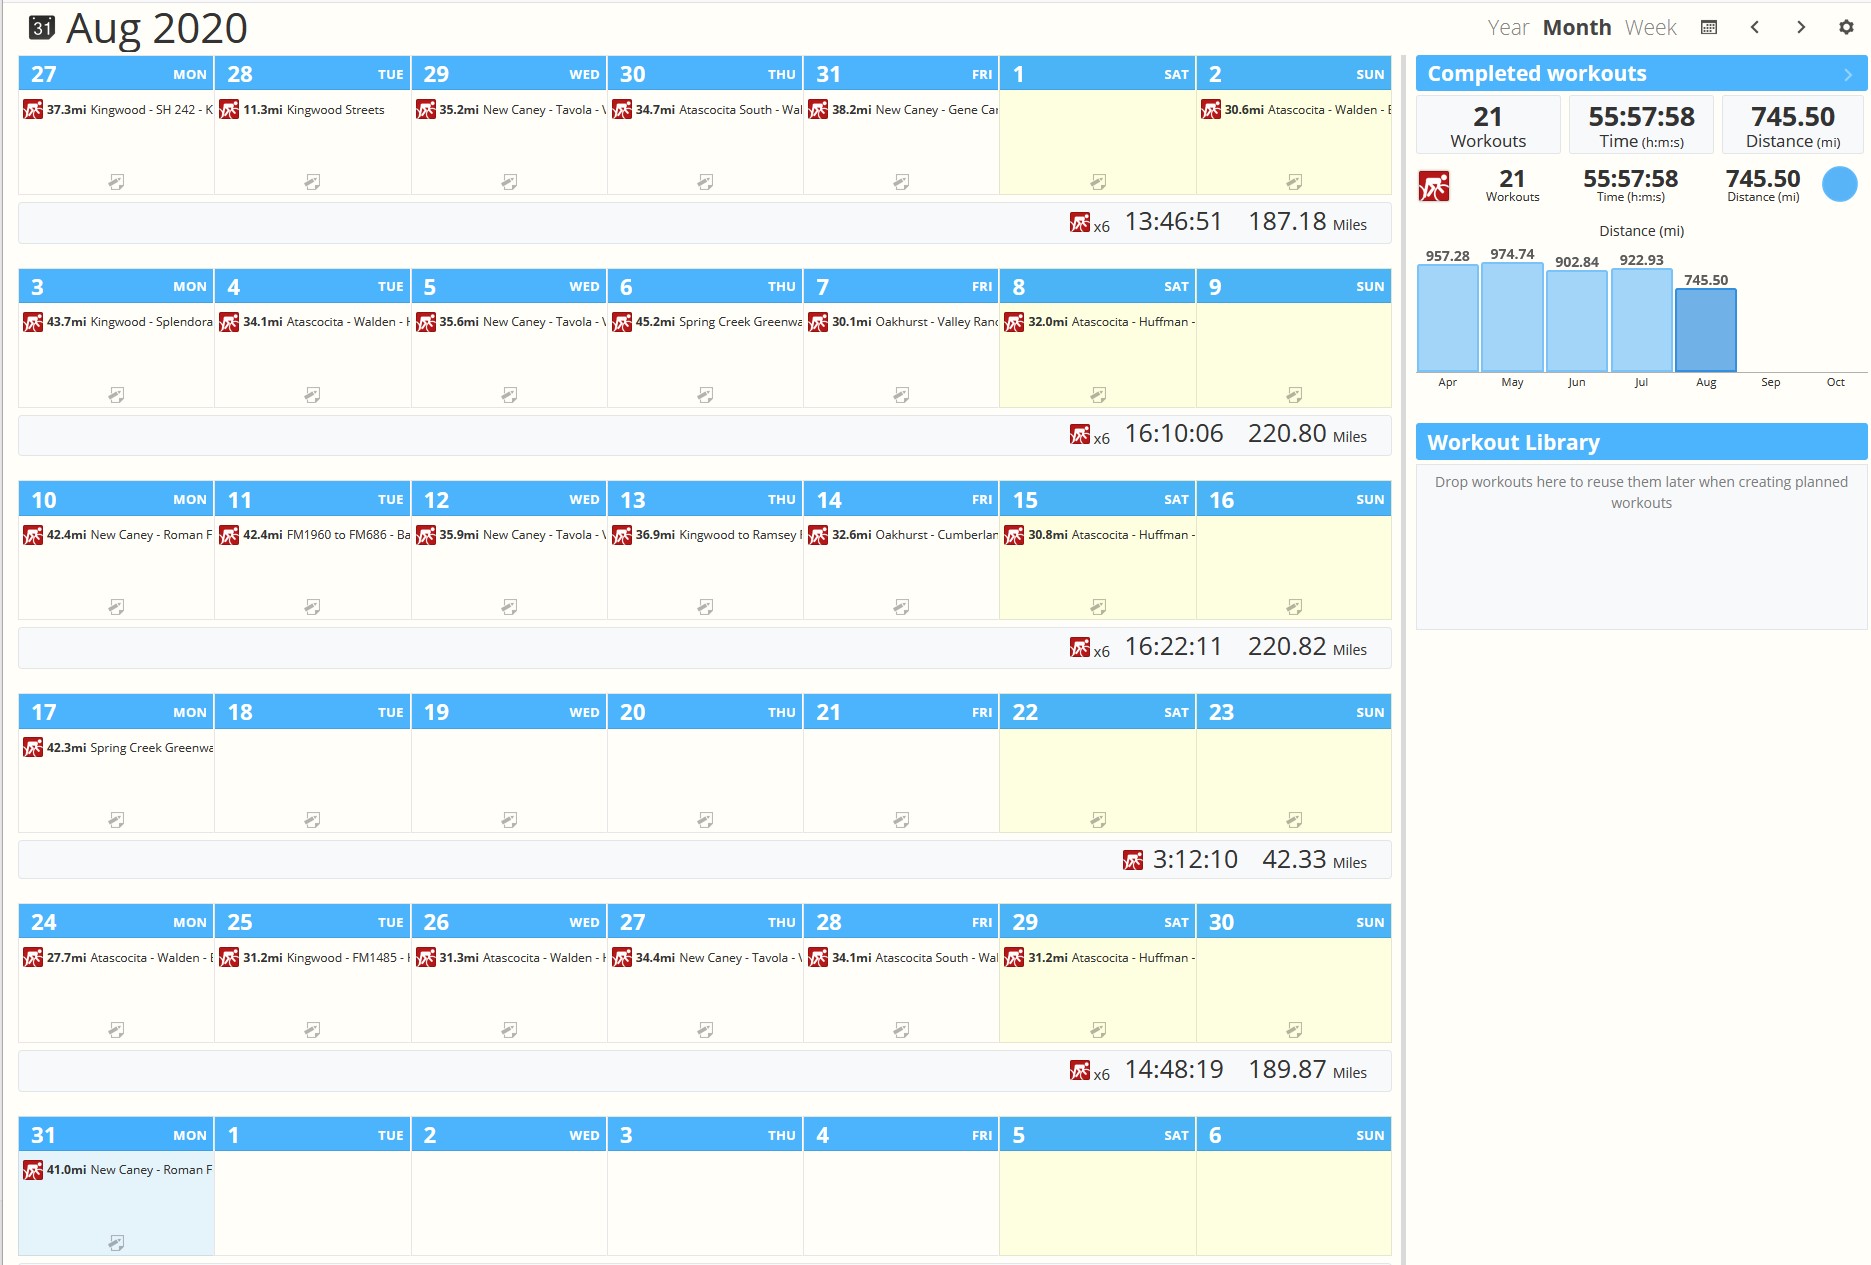Click the 55:57:58 Time summary tile

[1641, 126]
